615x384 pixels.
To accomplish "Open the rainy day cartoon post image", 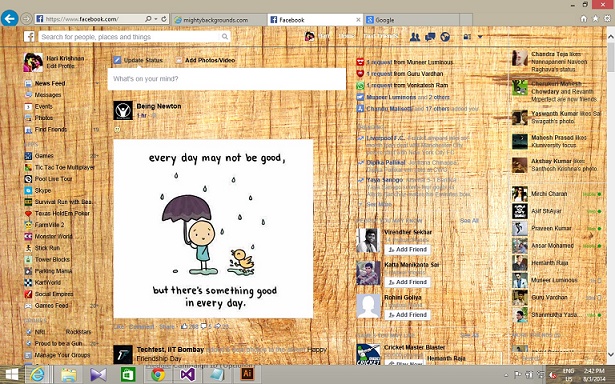I will pyautogui.click(x=213, y=229).
